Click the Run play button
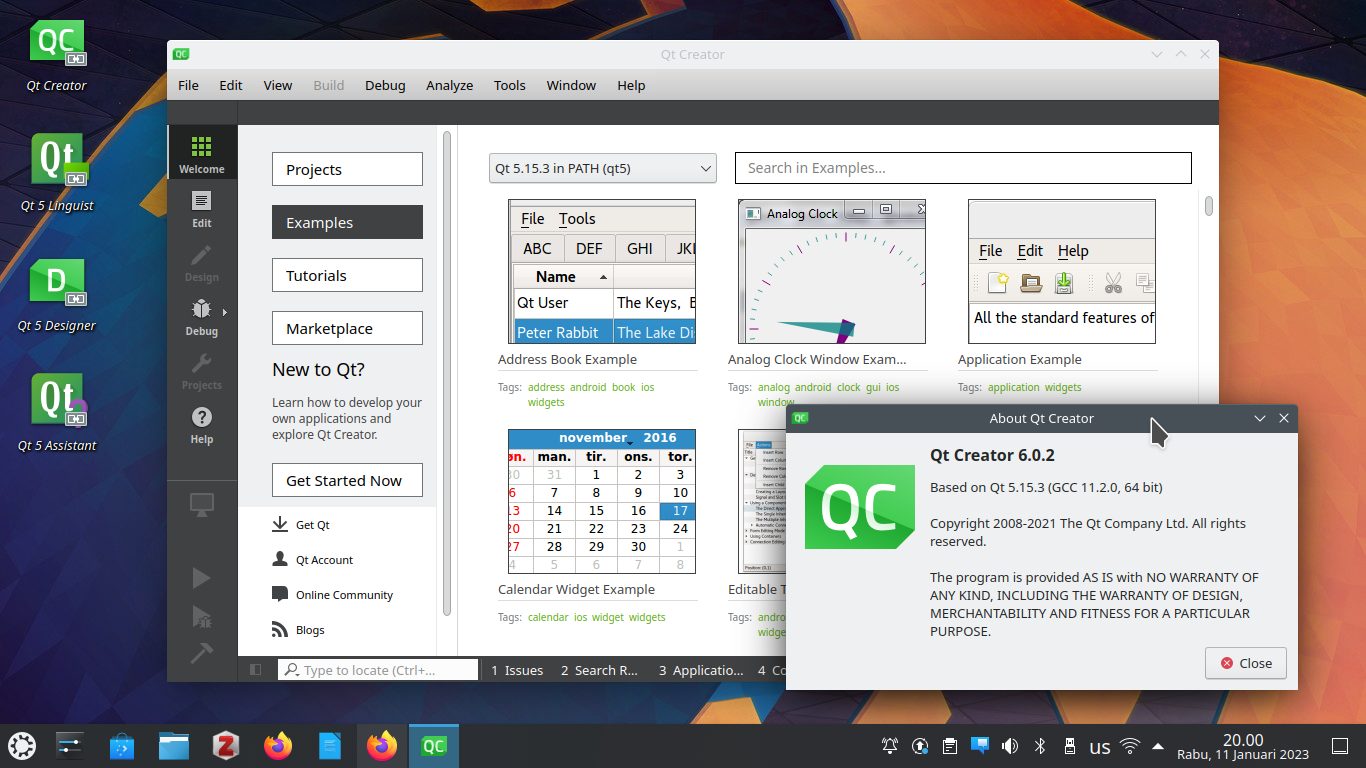This screenshot has height=768, width=1366. point(202,577)
